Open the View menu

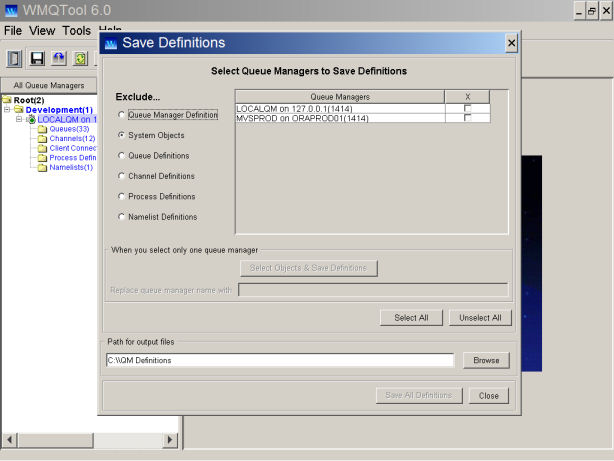42,31
